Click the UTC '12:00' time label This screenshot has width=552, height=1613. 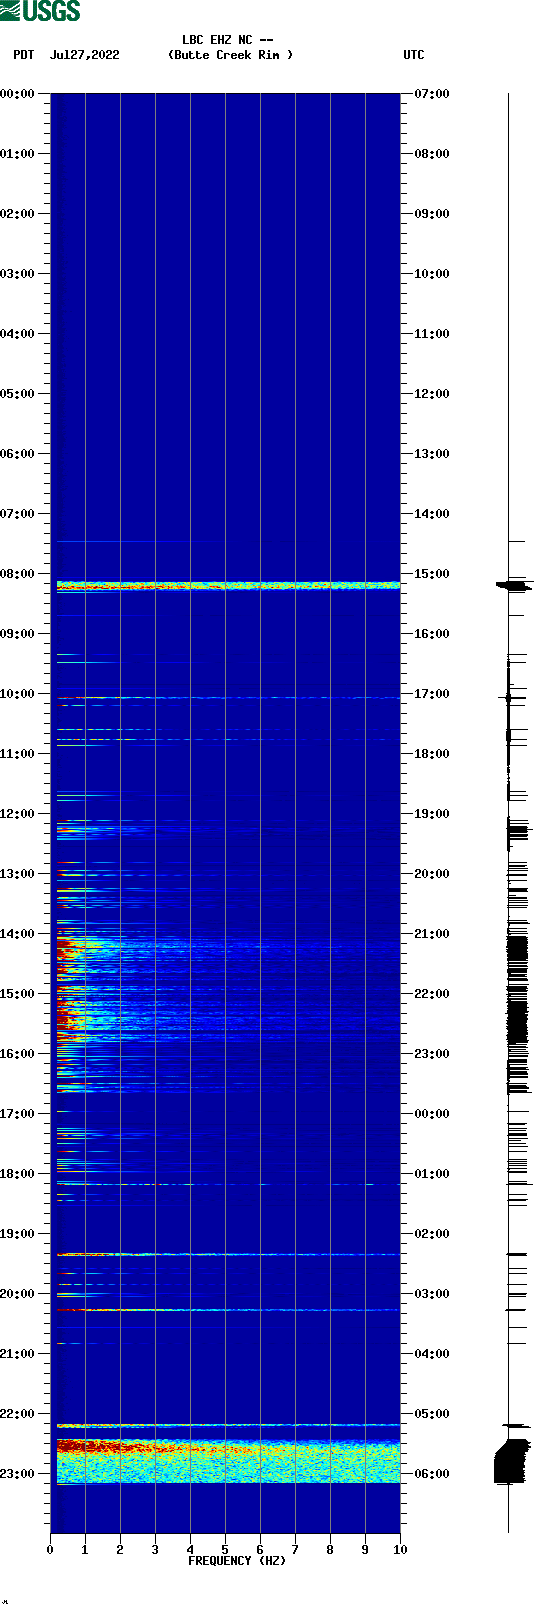click(x=432, y=394)
